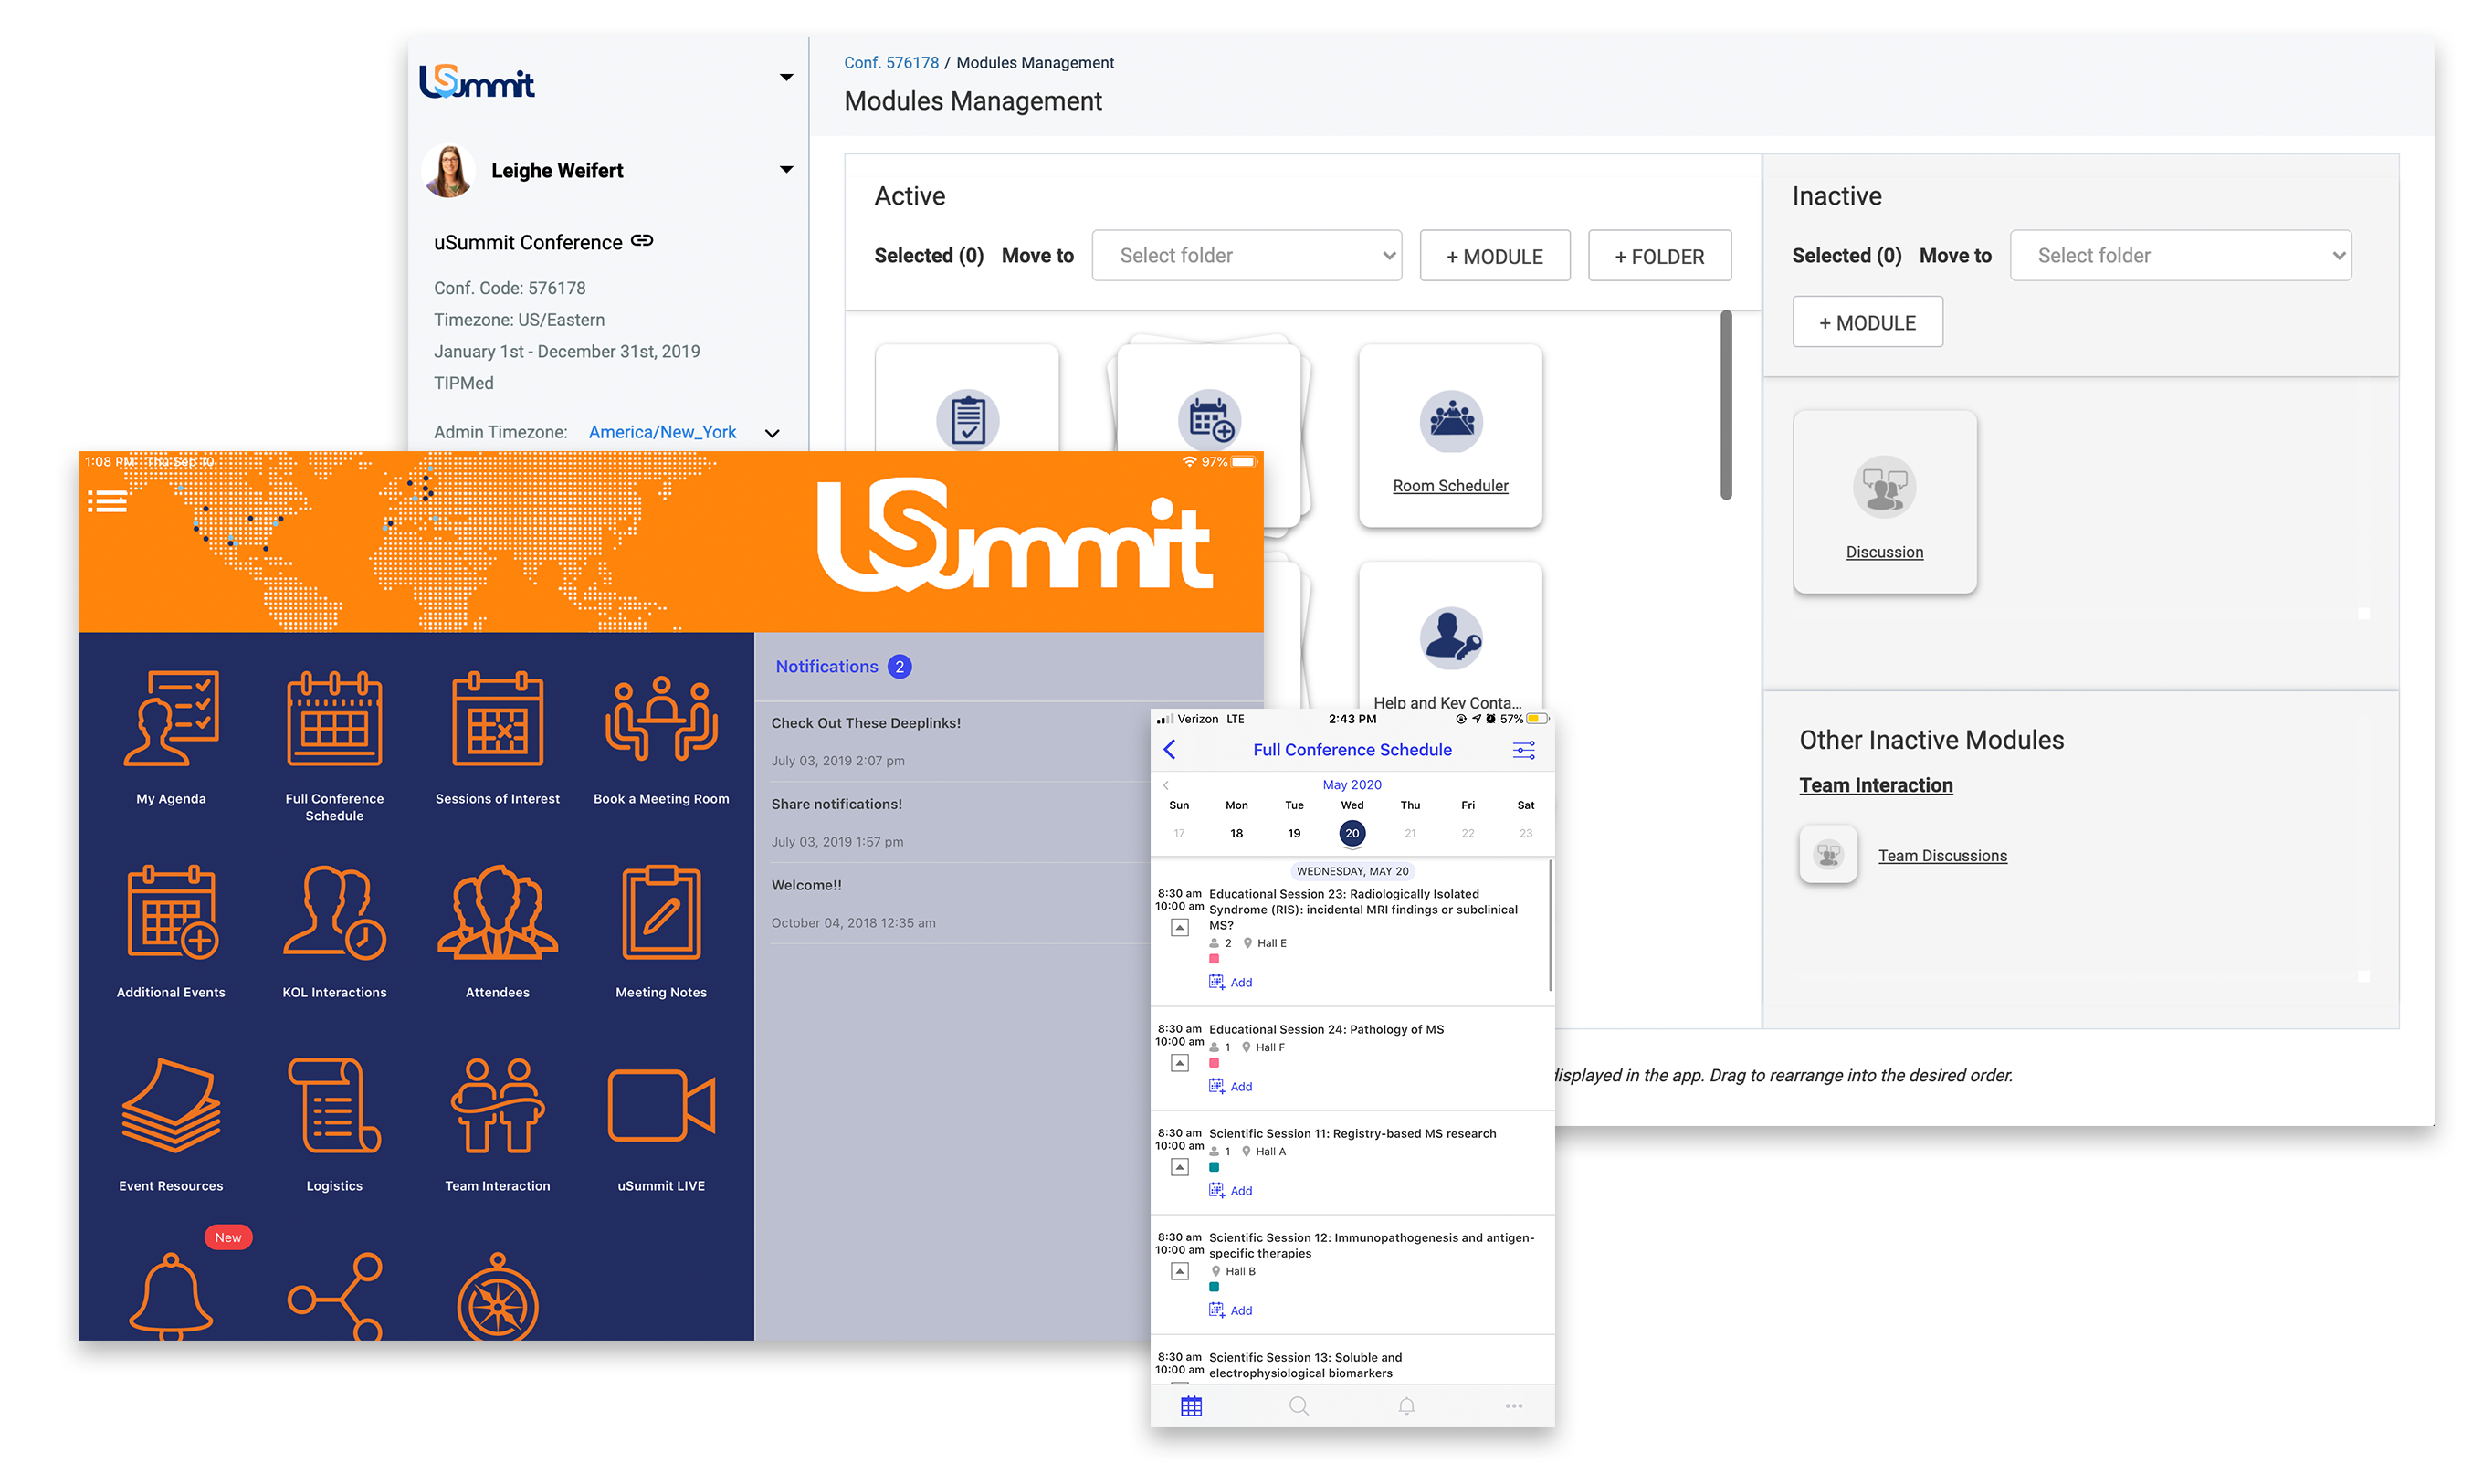Image resolution: width=2483 pixels, height=1484 pixels.
Task: Add Educational Session 24 to agenda
Action: pos(1231,1086)
